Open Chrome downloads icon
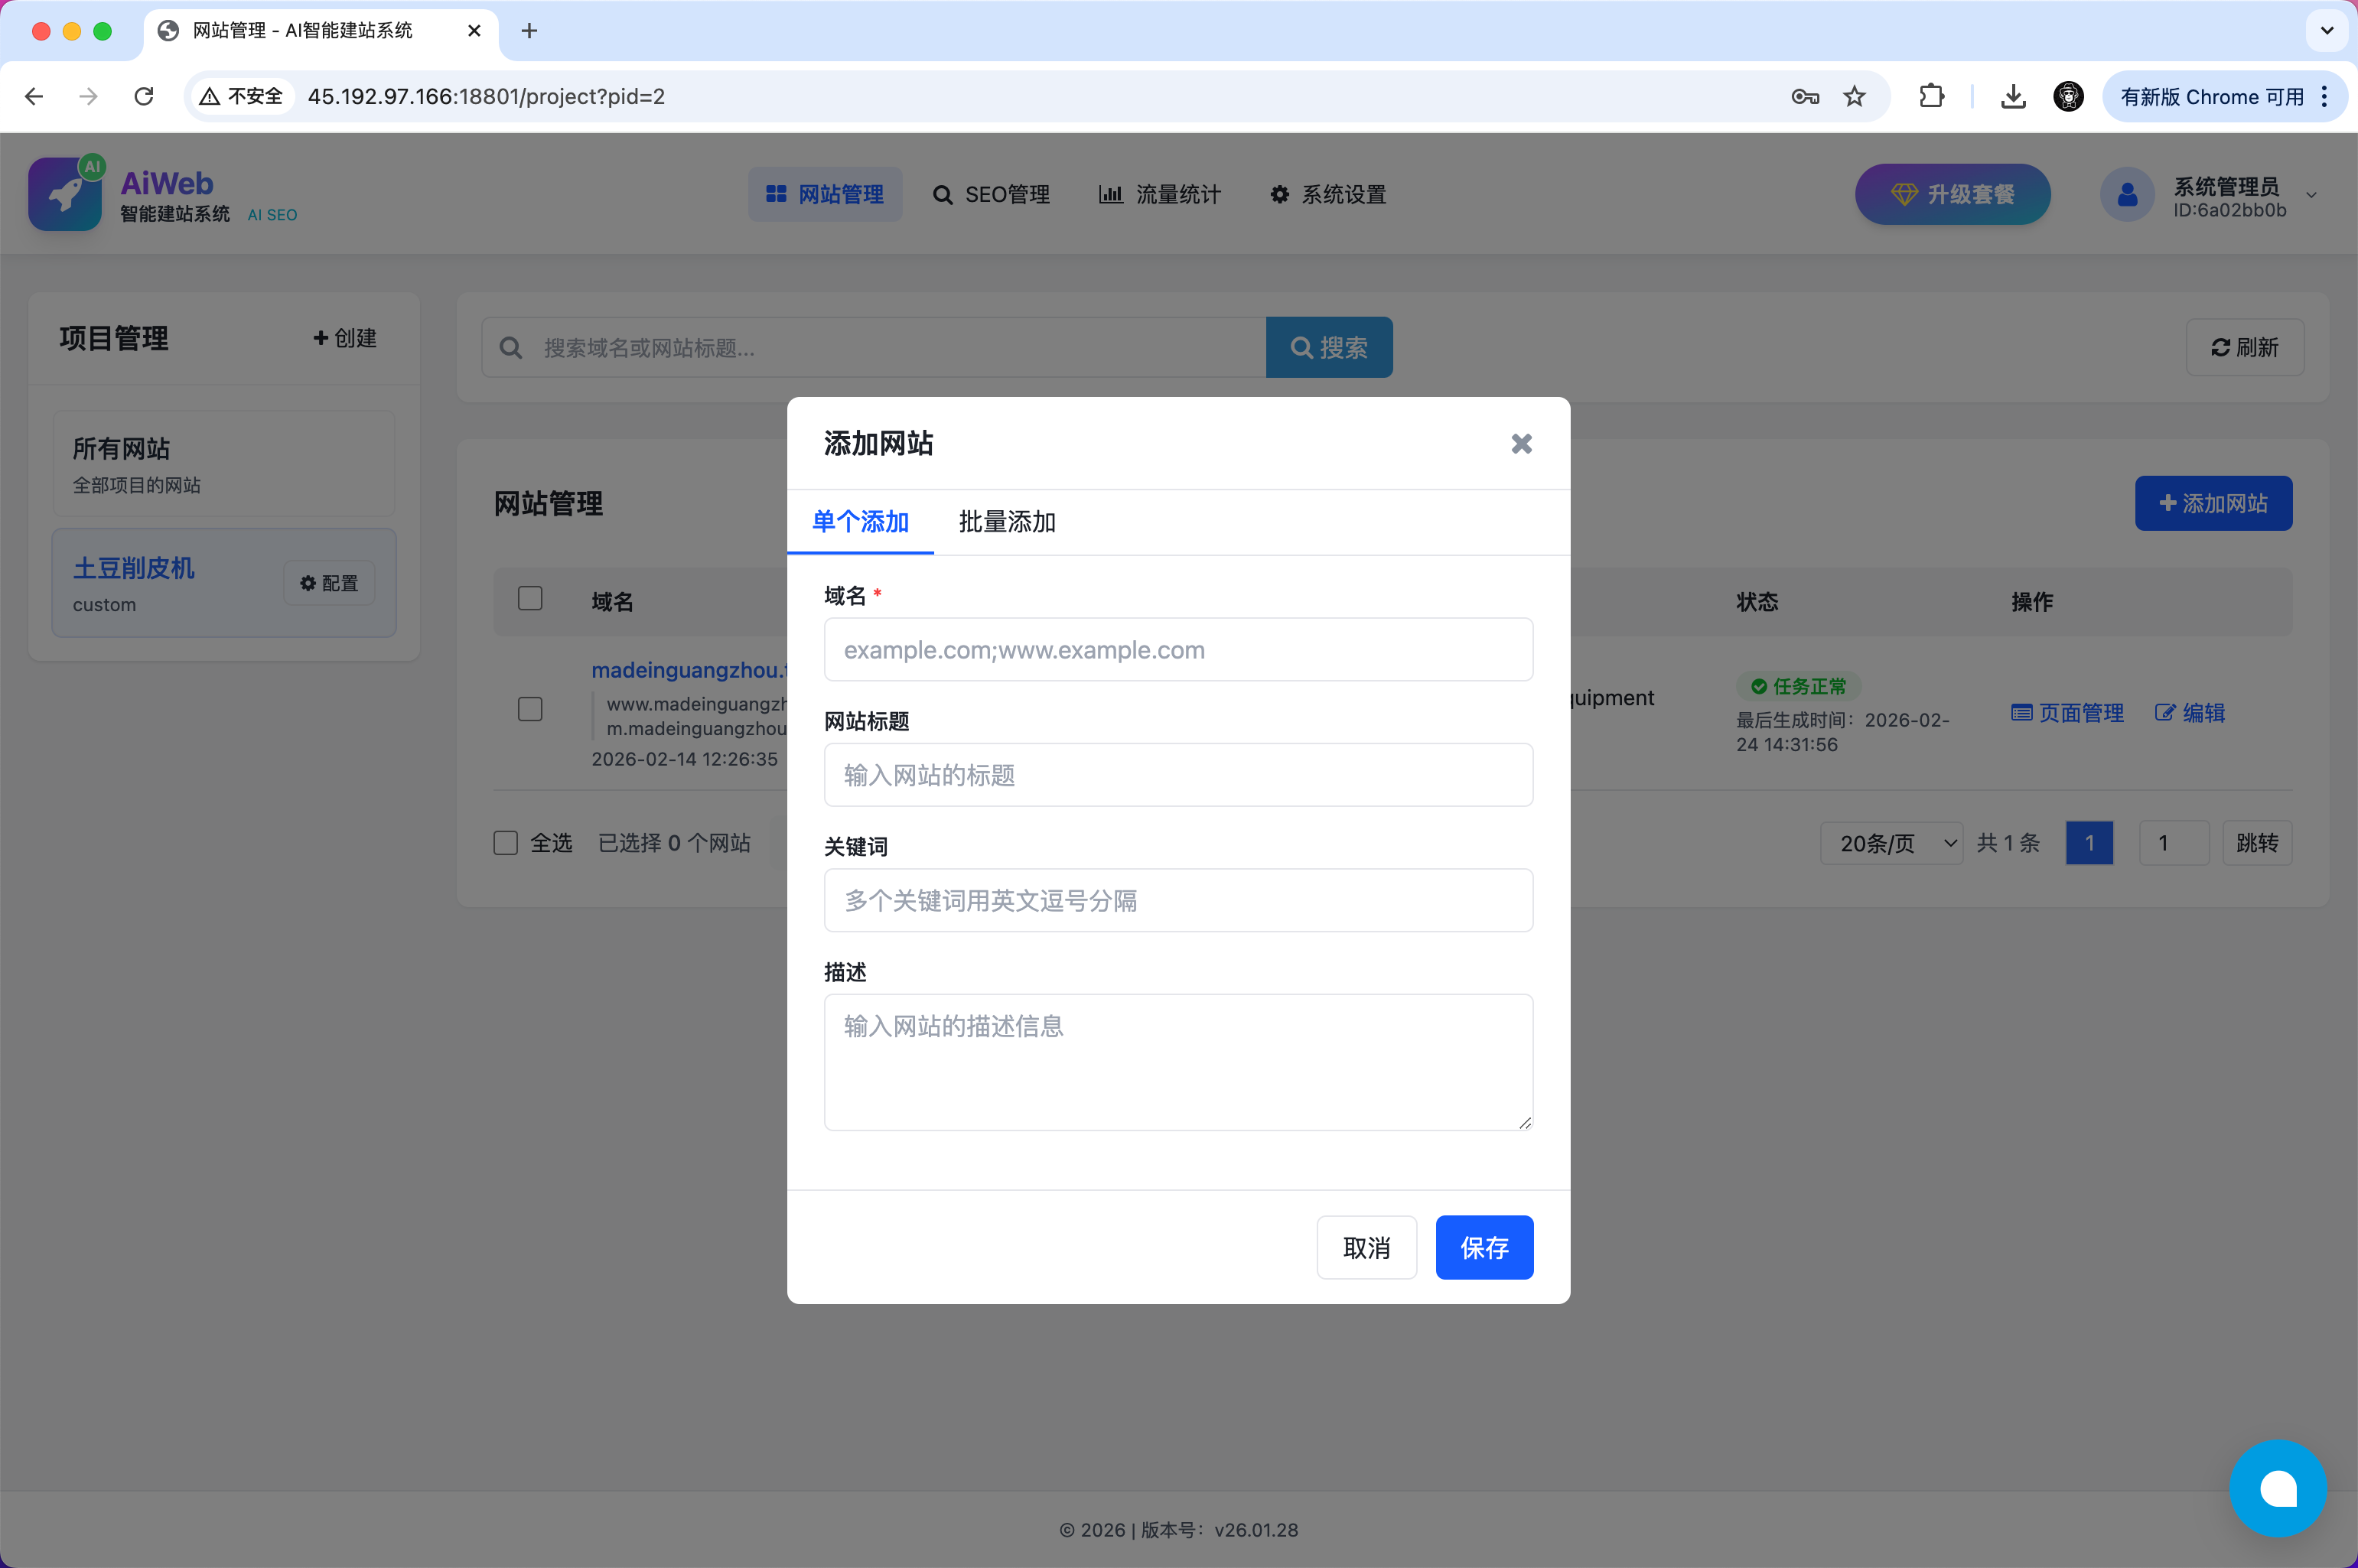Image resolution: width=2358 pixels, height=1568 pixels. tap(2013, 96)
